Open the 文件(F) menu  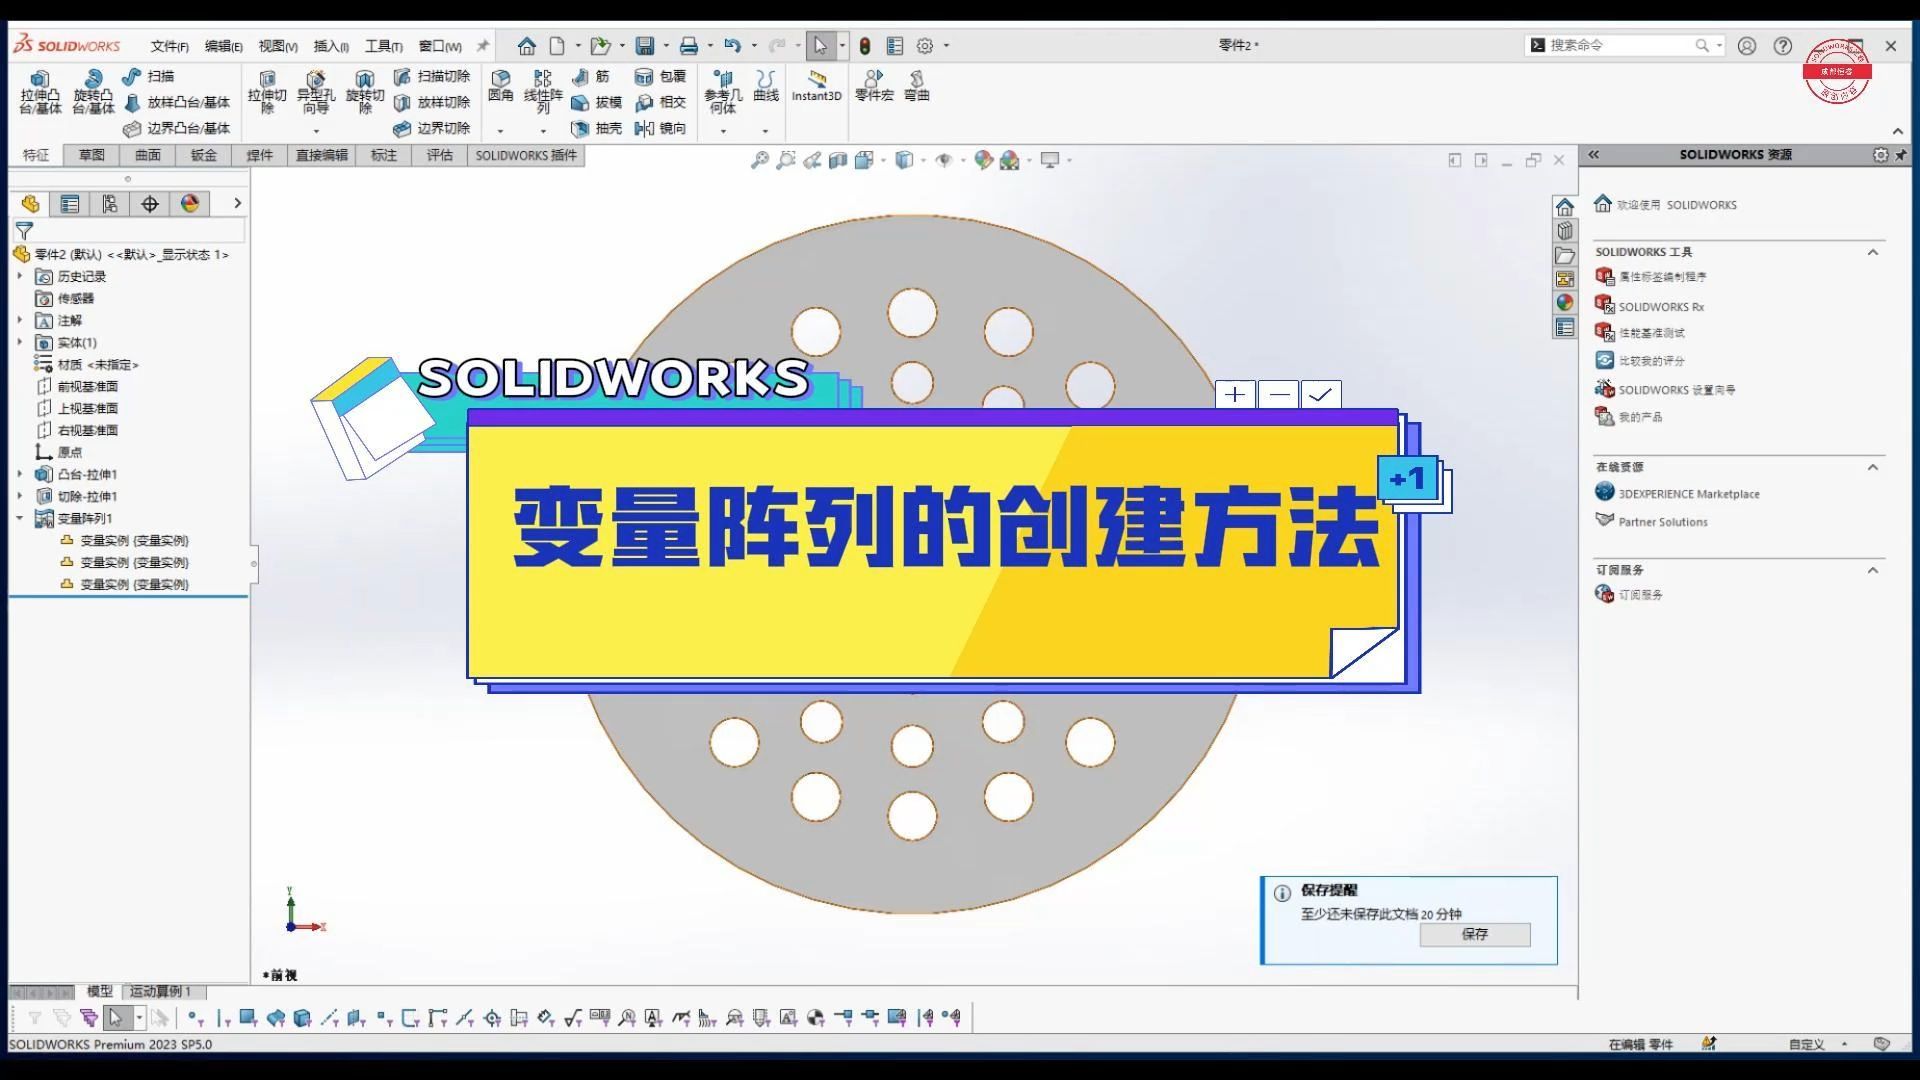pos(169,46)
